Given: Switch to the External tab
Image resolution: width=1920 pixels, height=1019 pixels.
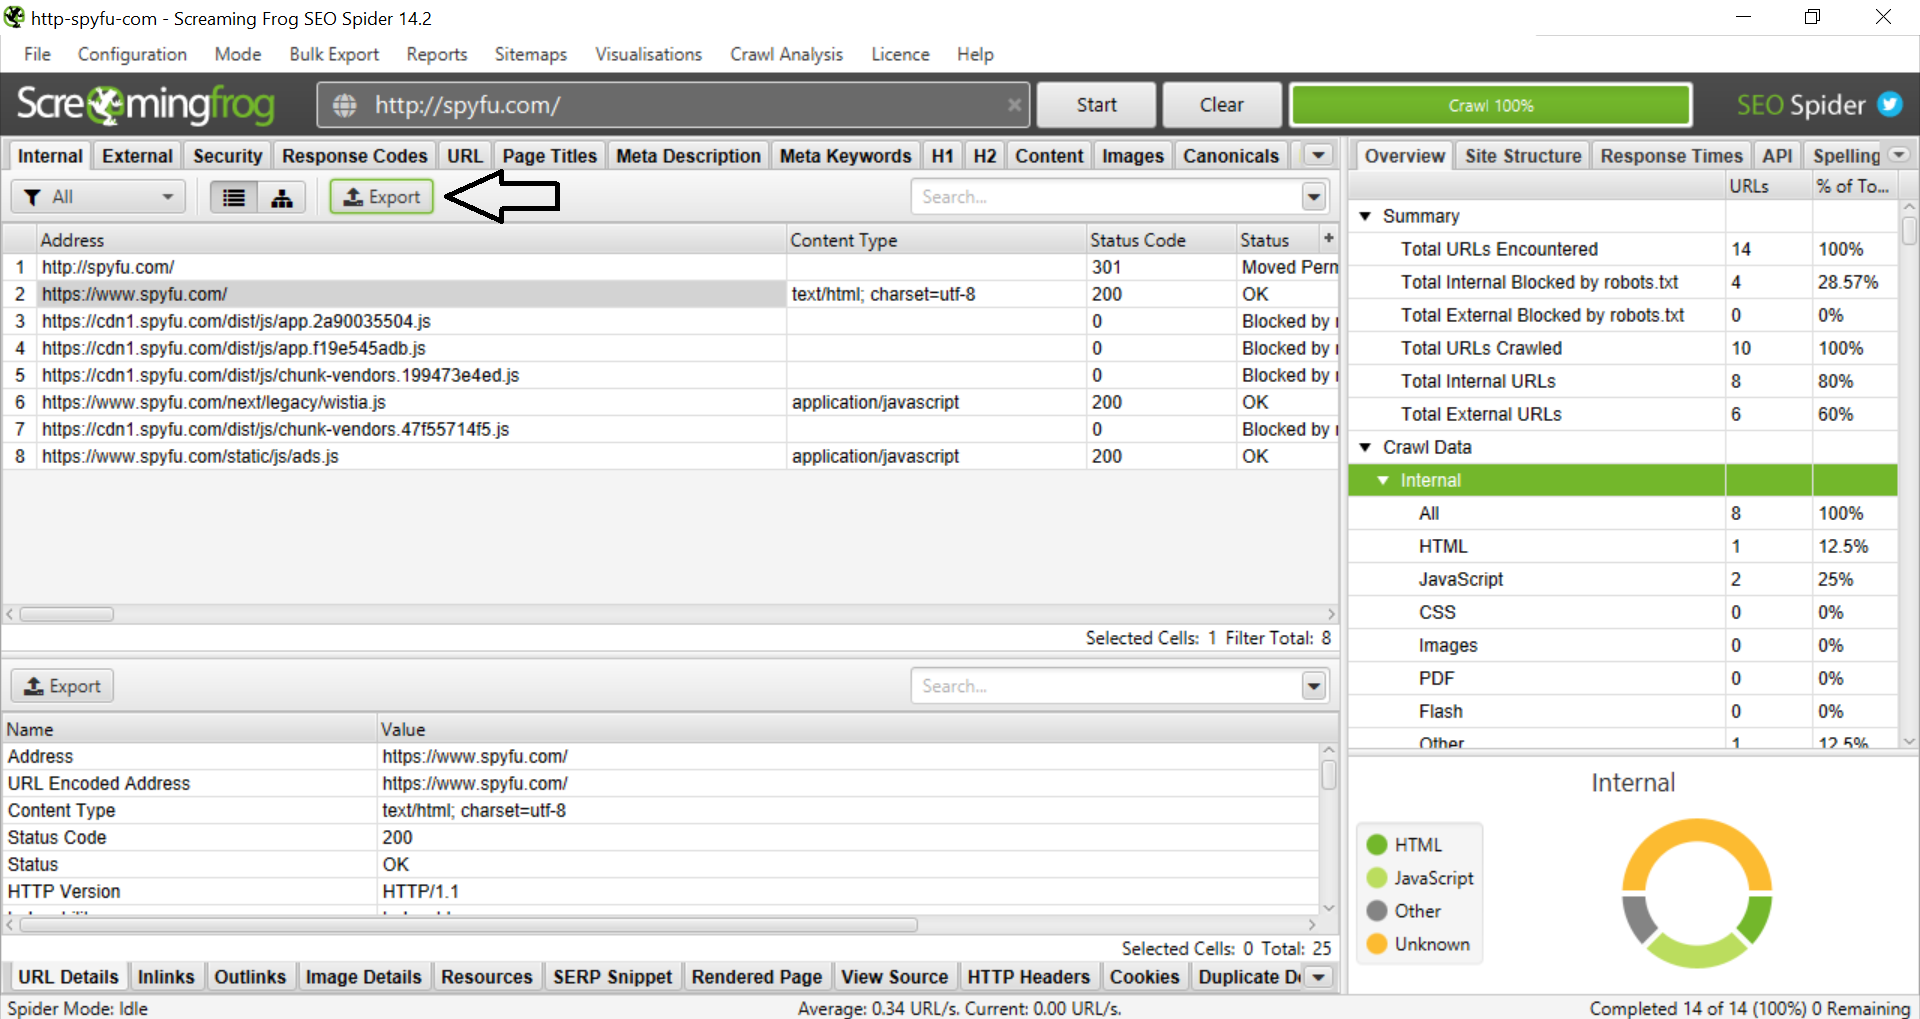Looking at the screenshot, I should [x=137, y=155].
